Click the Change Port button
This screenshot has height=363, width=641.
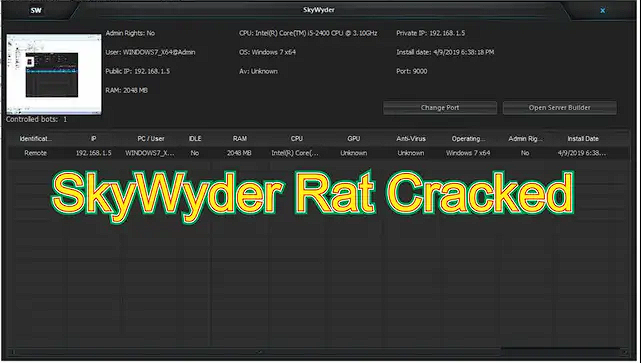click(x=440, y=108)
